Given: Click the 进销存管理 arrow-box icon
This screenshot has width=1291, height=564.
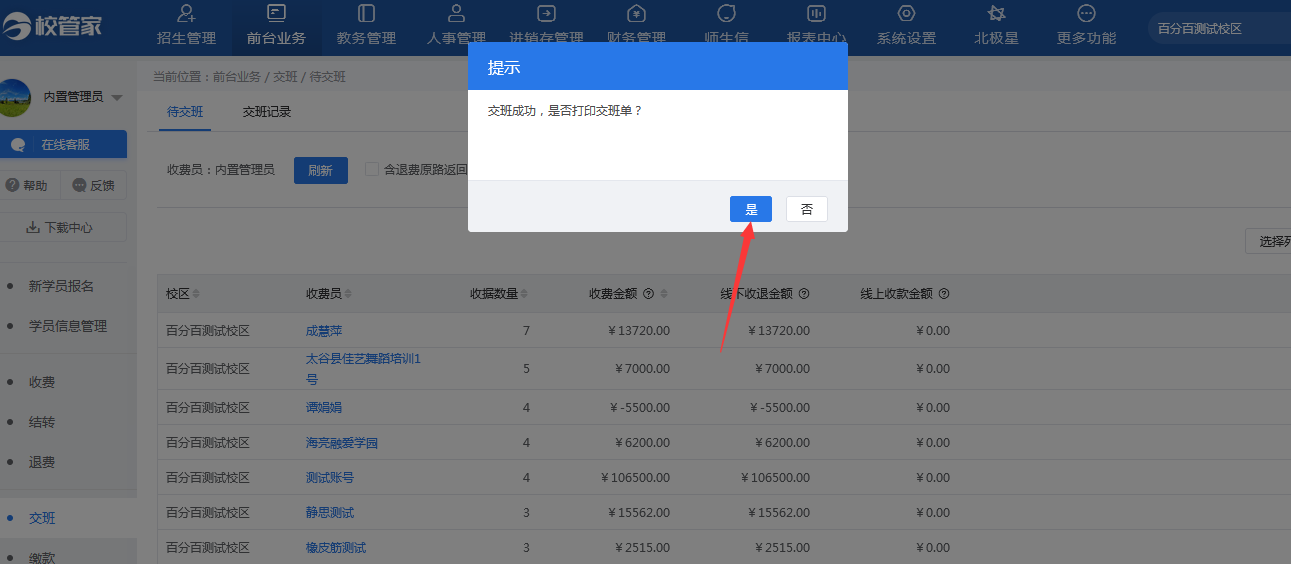Looking at the screenshot, I should coord(546,13).
